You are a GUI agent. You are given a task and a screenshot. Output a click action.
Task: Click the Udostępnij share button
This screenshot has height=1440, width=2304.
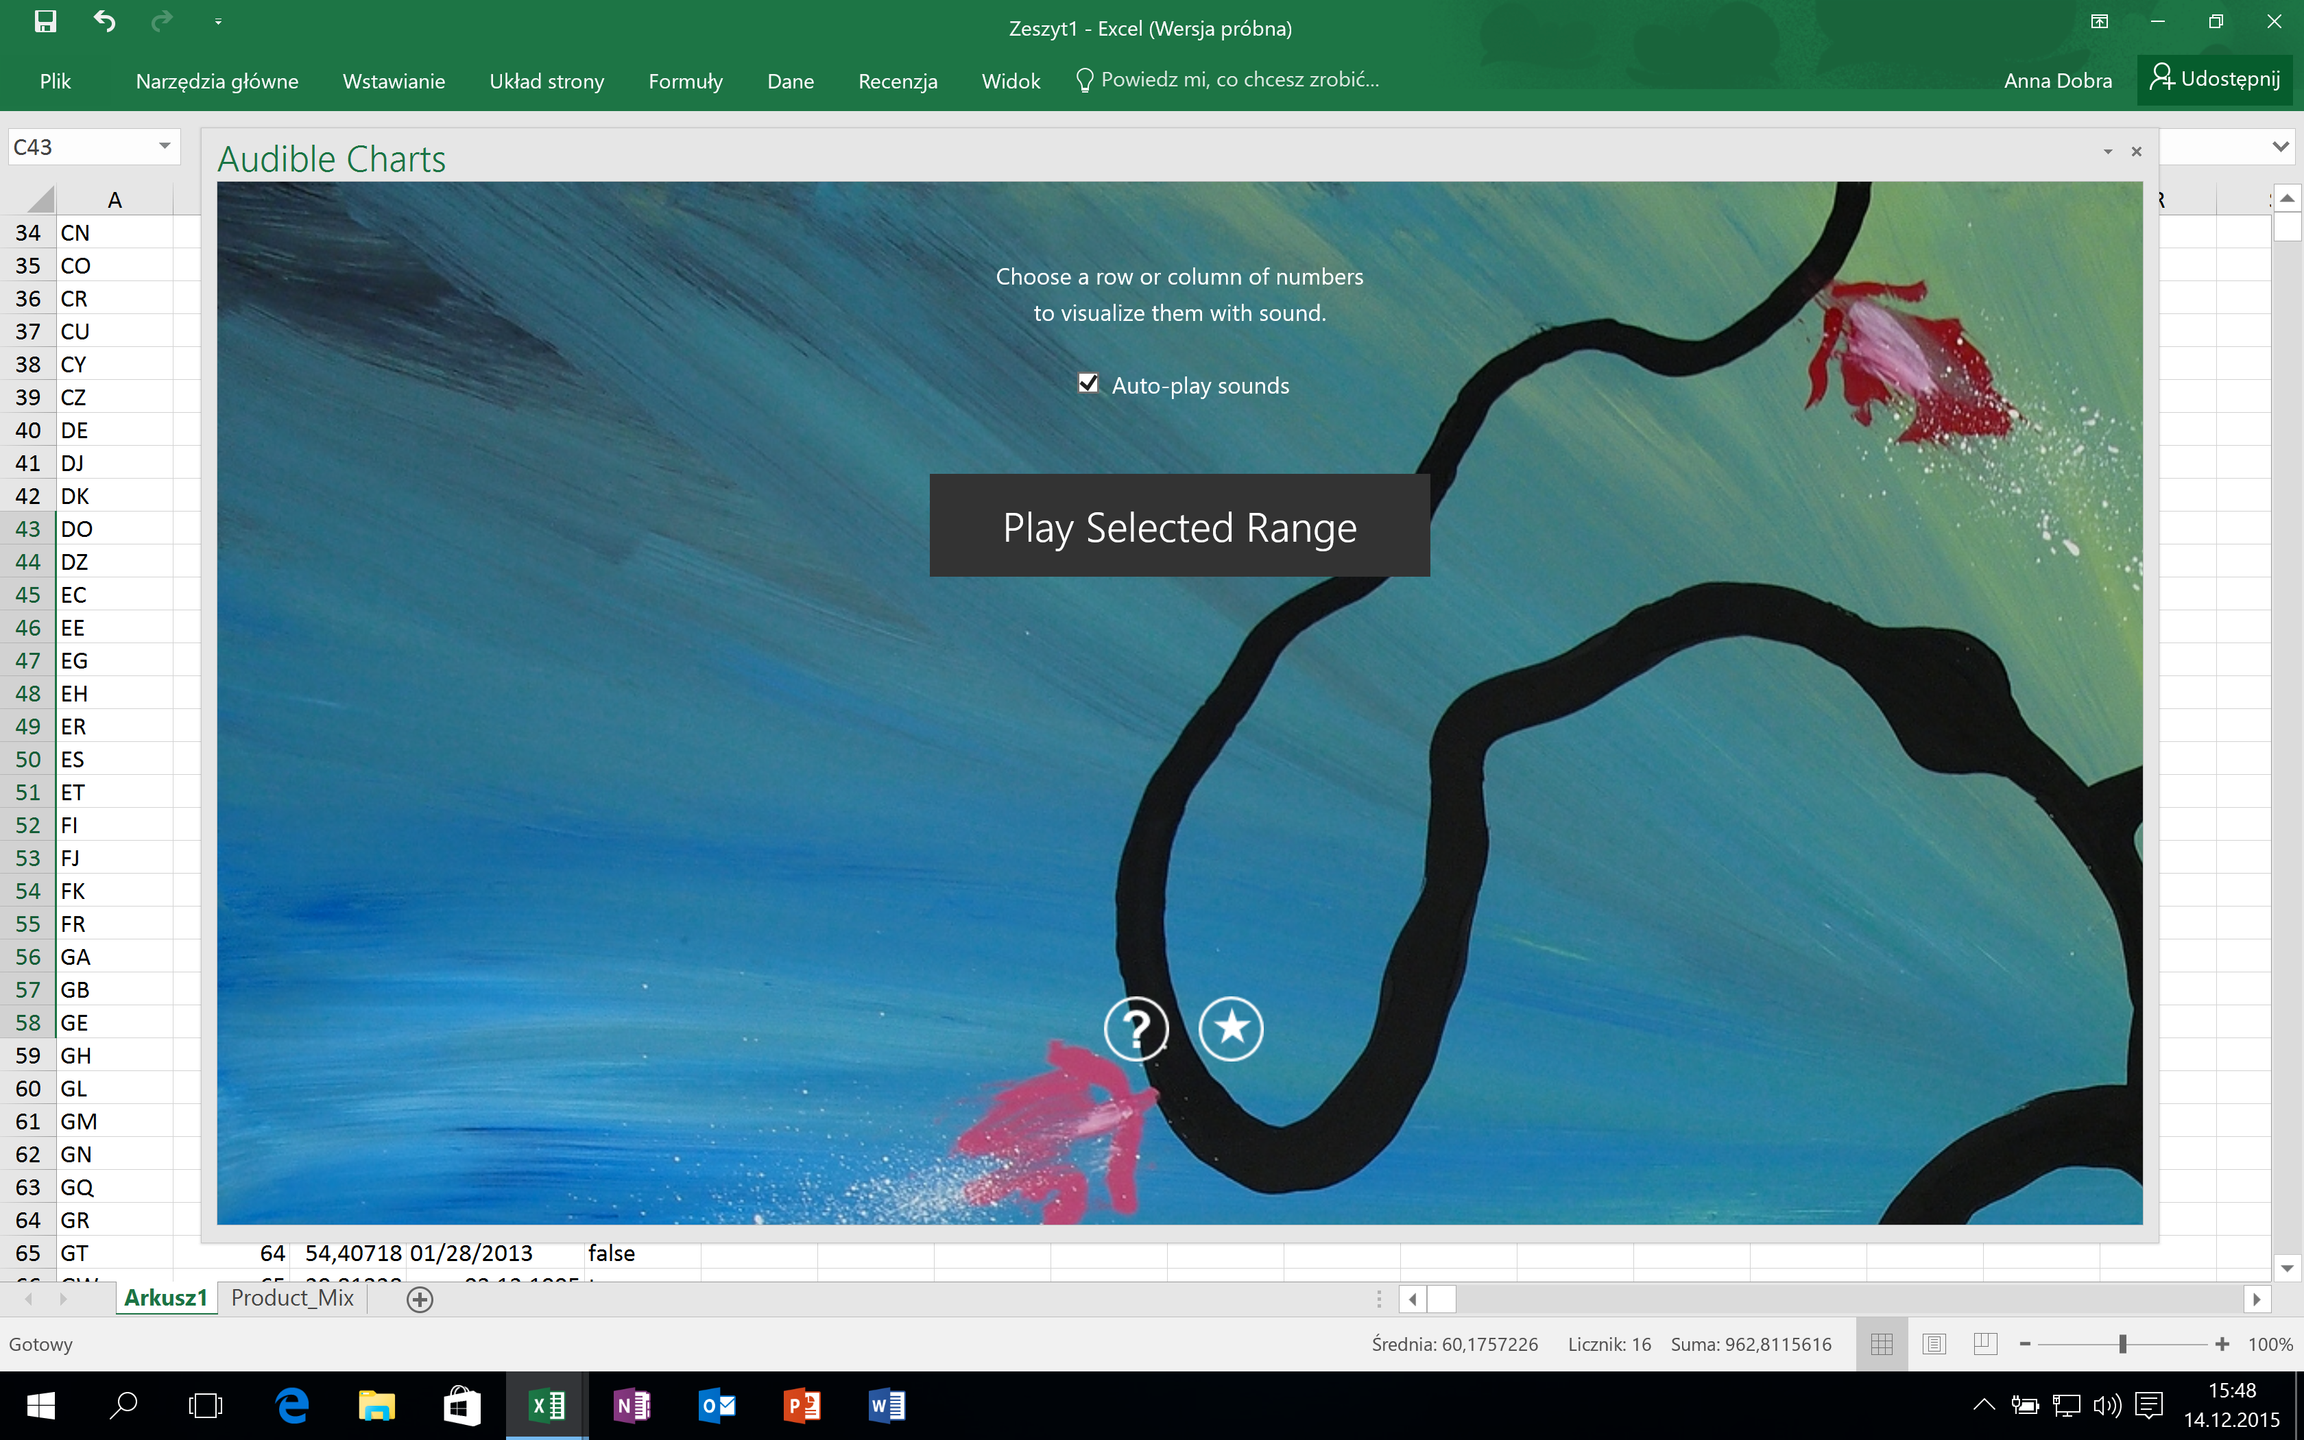pyautogui.click(x=2215, y=79)
